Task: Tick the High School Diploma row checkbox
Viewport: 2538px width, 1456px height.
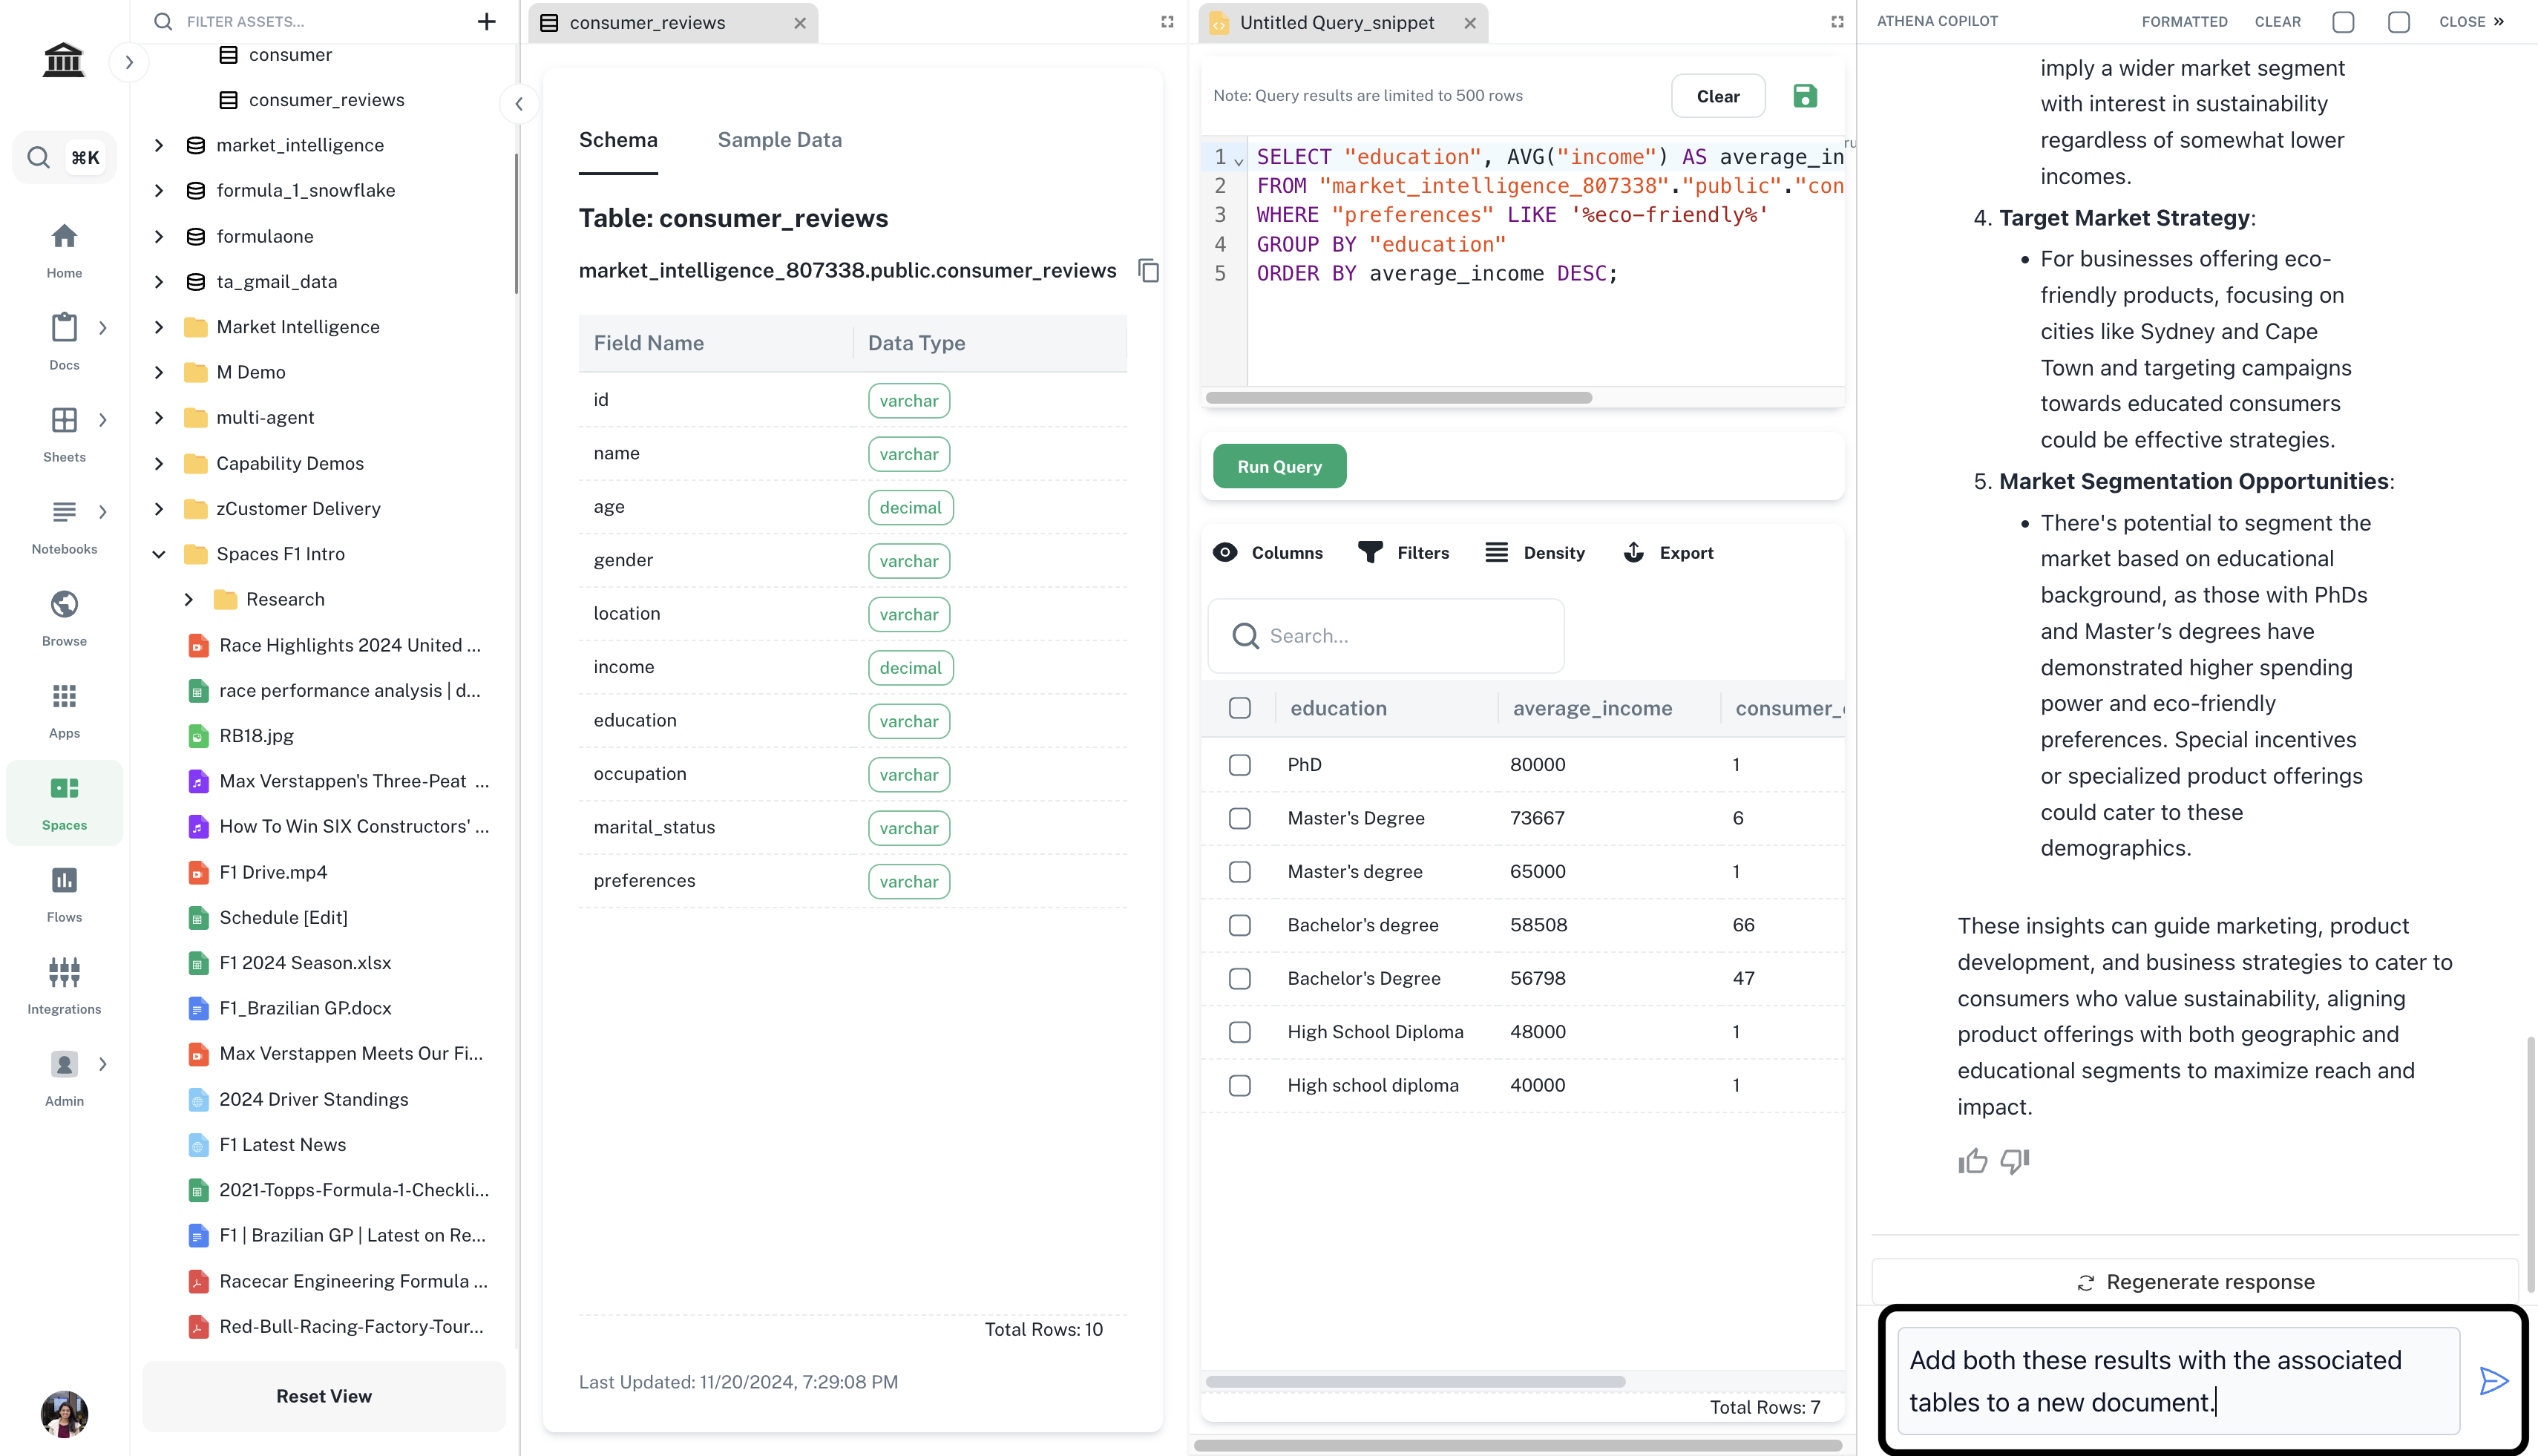Action: click(x=1239, y=1032)
